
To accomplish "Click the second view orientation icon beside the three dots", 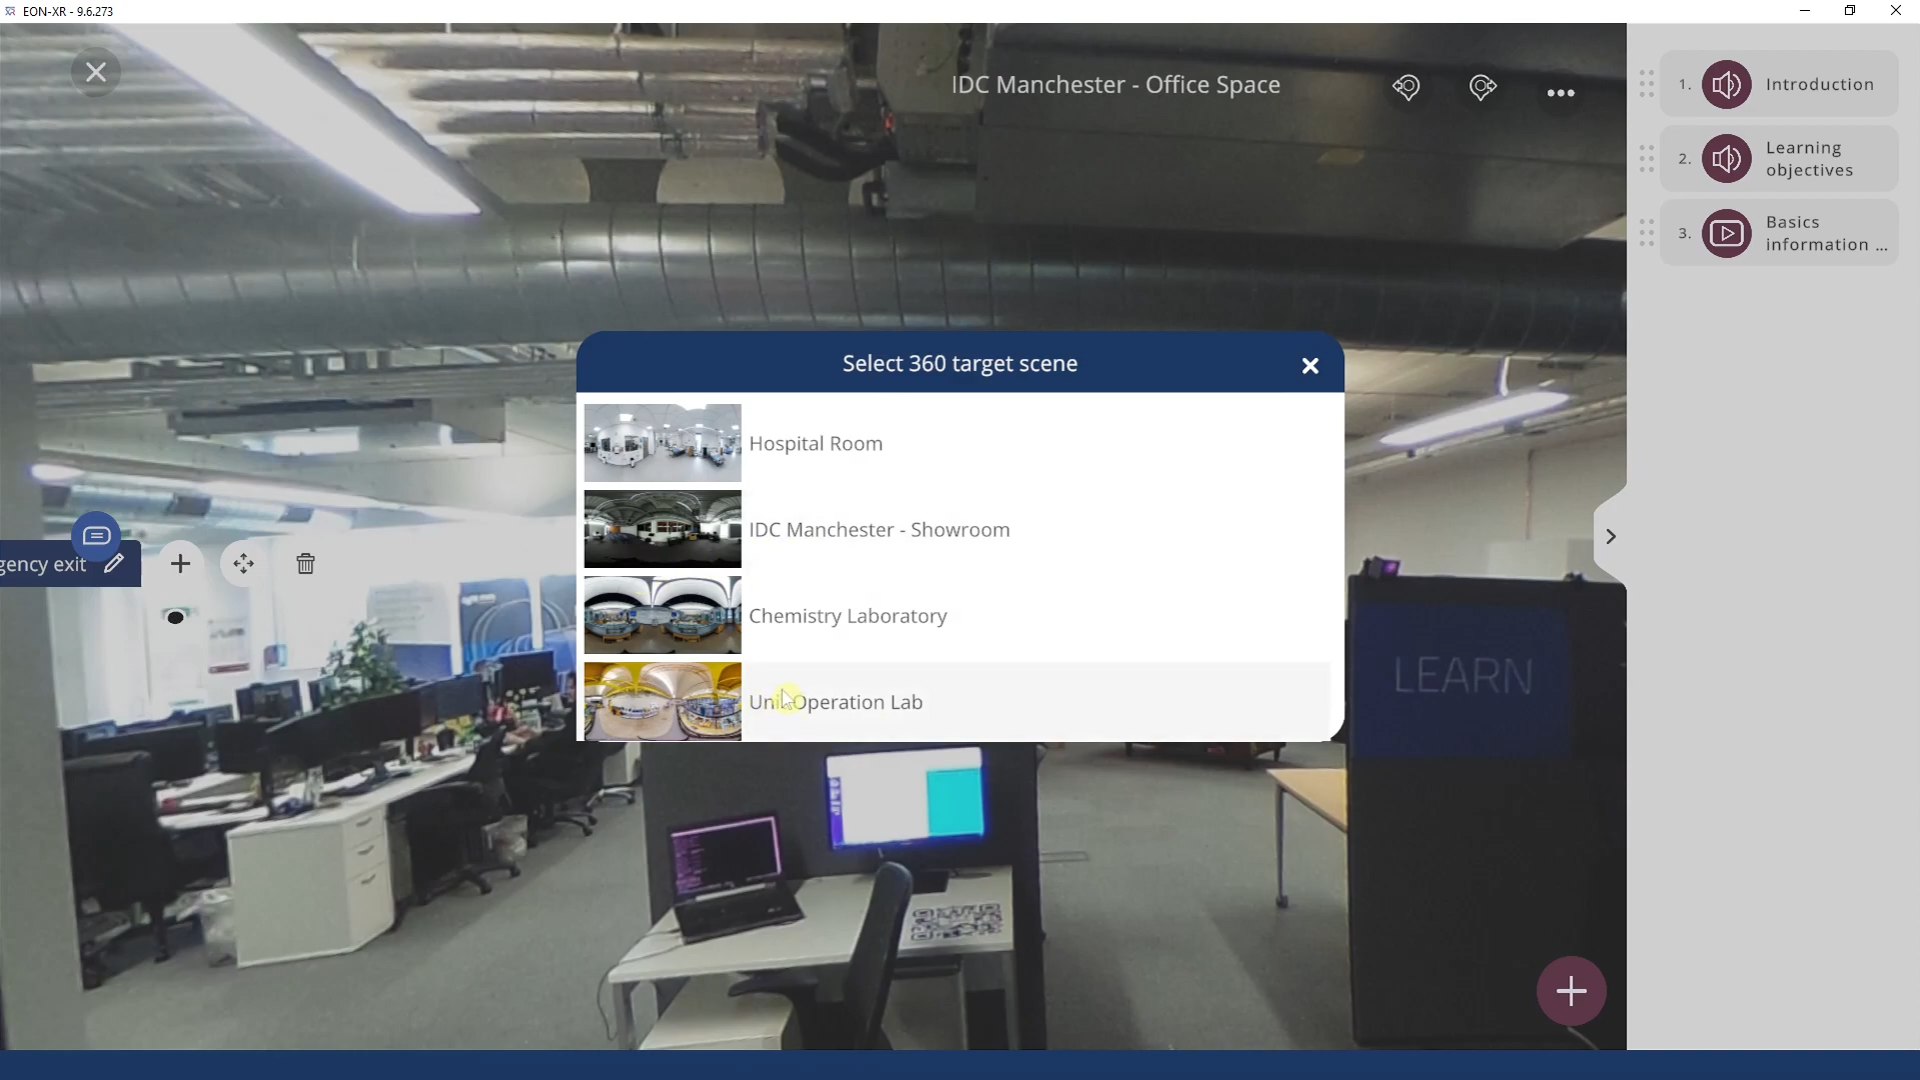I will (x=1483, y=87).
